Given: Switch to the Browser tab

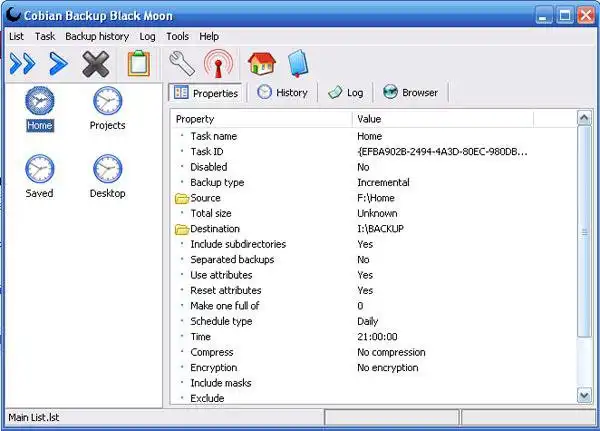Looking at the screenshot, I should click(411, 93).
